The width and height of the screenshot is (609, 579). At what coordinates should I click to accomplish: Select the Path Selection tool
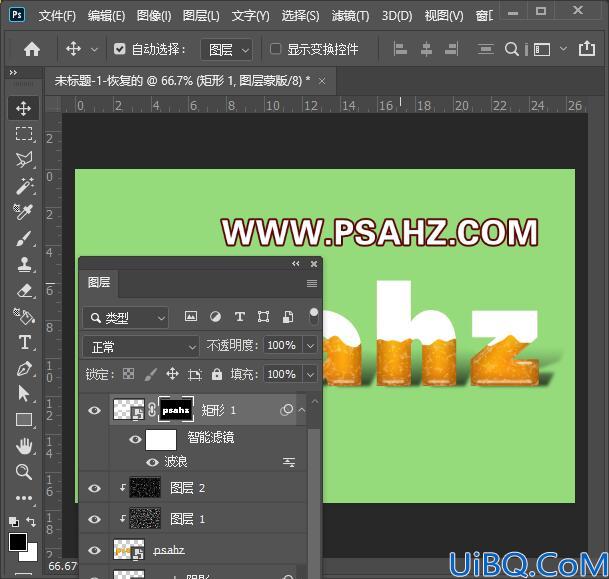click(24, 394)
